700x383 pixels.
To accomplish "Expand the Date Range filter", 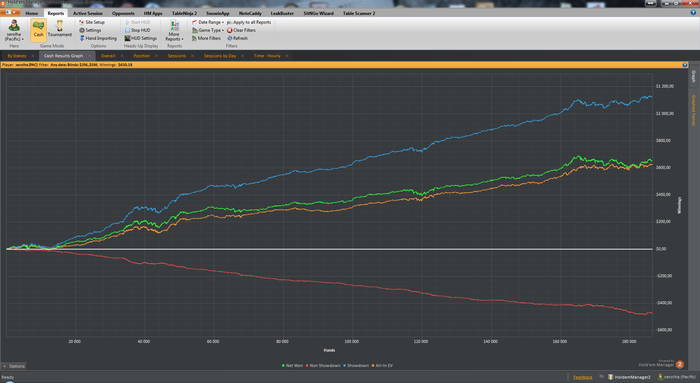I will (208, 22).
